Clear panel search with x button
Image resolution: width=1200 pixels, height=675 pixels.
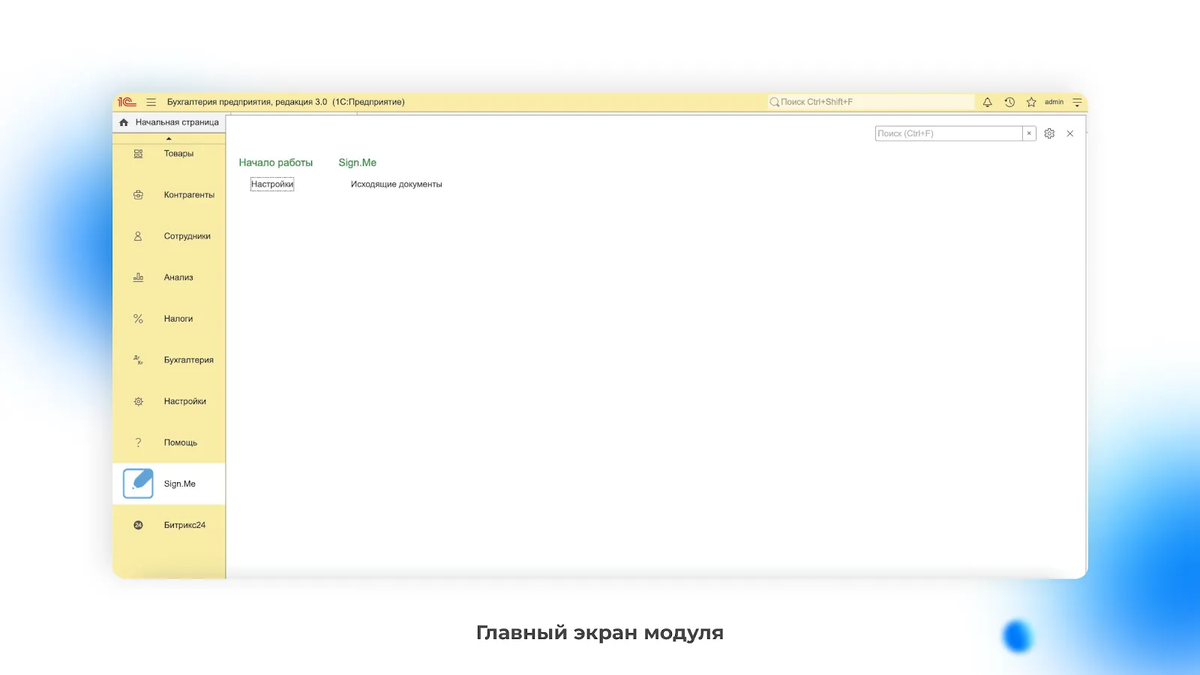[1029, 133]
